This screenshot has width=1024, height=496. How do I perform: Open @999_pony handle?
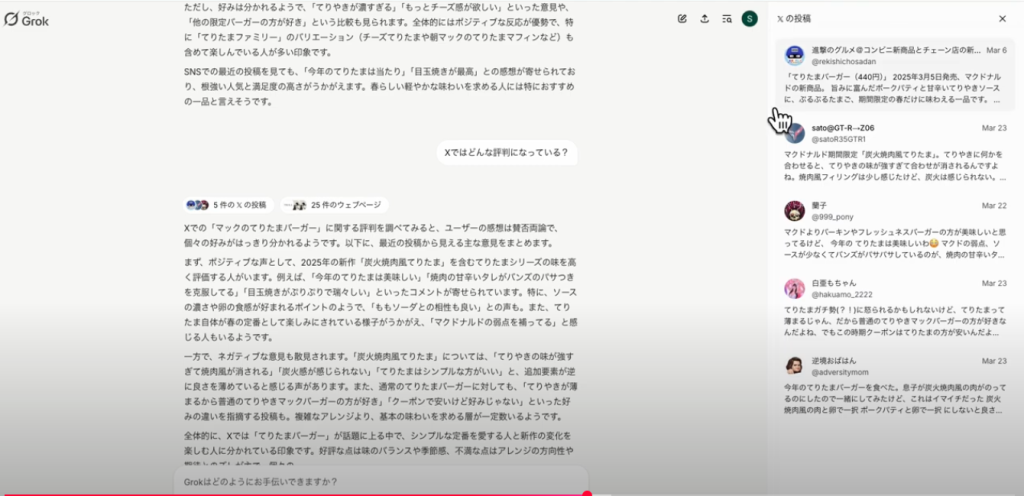833,217
